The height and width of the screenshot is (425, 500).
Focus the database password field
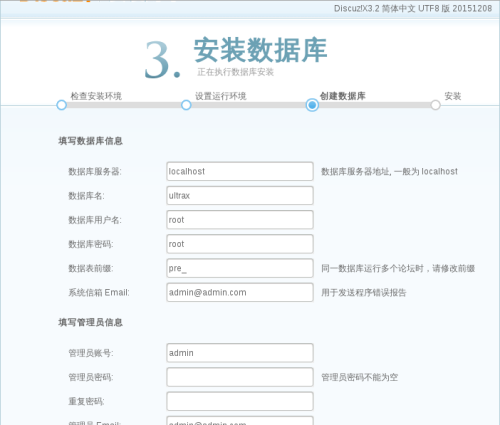240,244
